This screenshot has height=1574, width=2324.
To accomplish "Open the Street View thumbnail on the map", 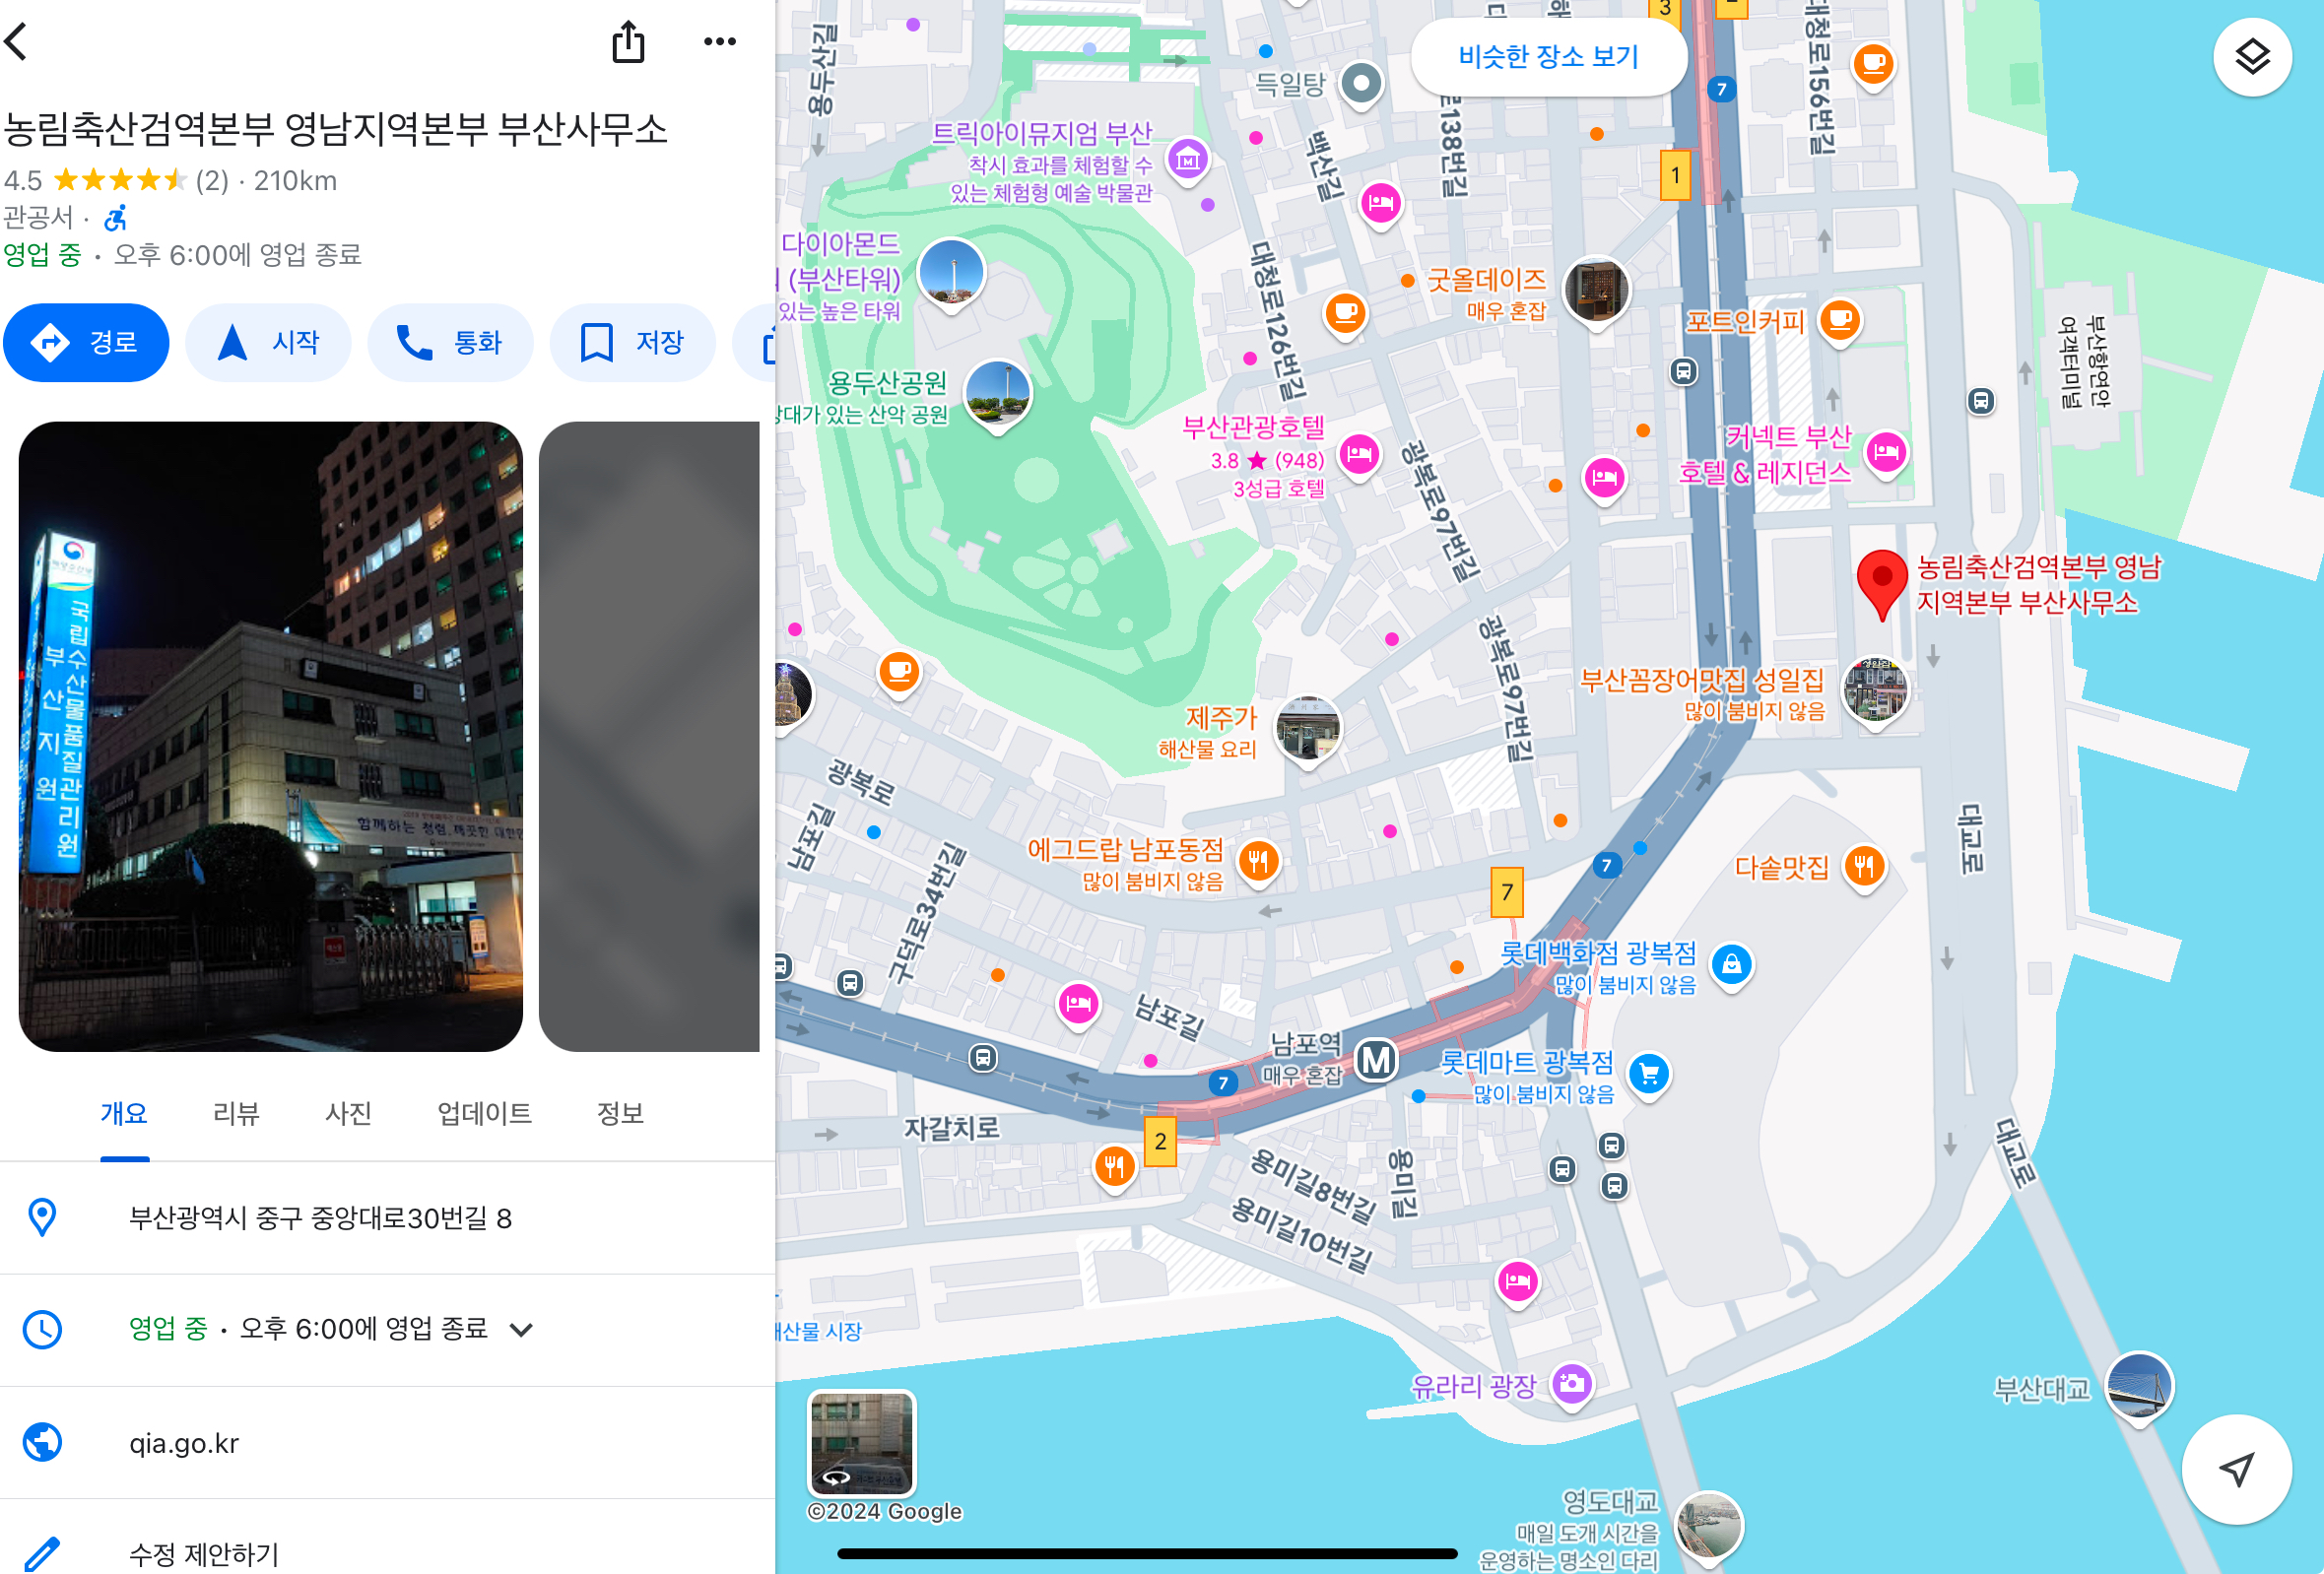I will point(861,1442).
